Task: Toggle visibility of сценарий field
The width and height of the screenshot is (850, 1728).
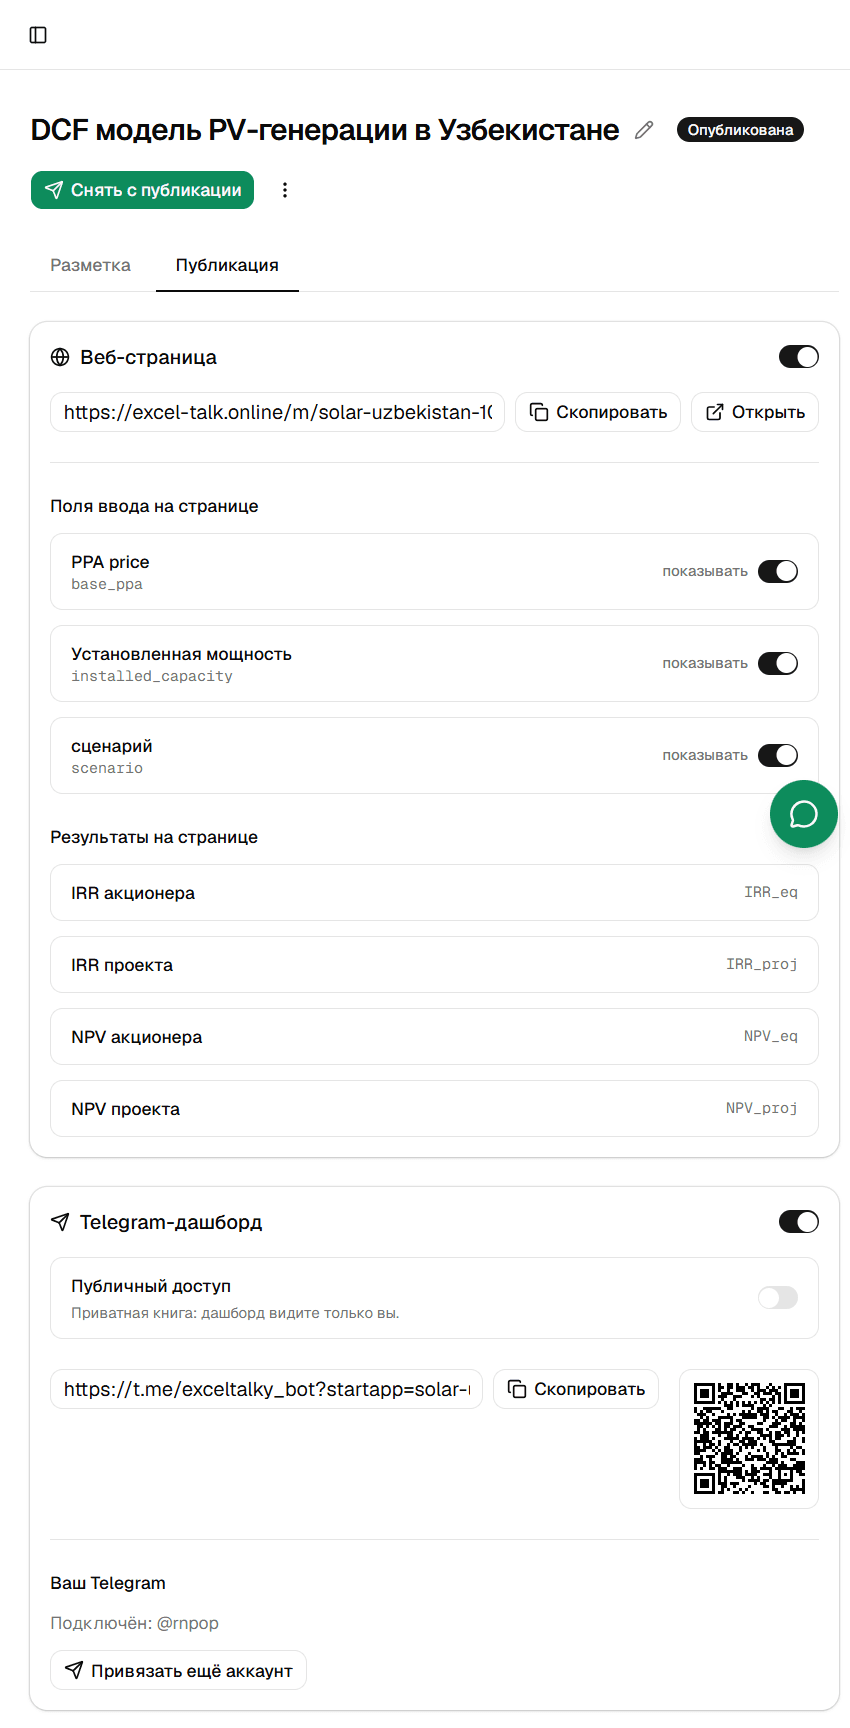Action: tap(778, 755)
